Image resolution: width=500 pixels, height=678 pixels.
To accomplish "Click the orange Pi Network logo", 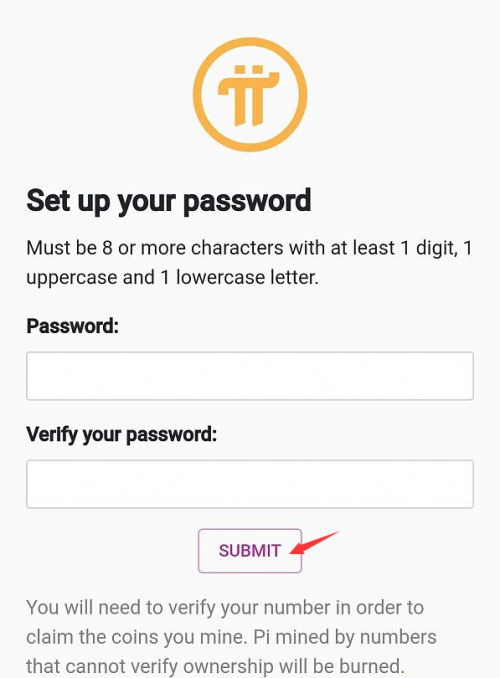I will pos(250,95).
